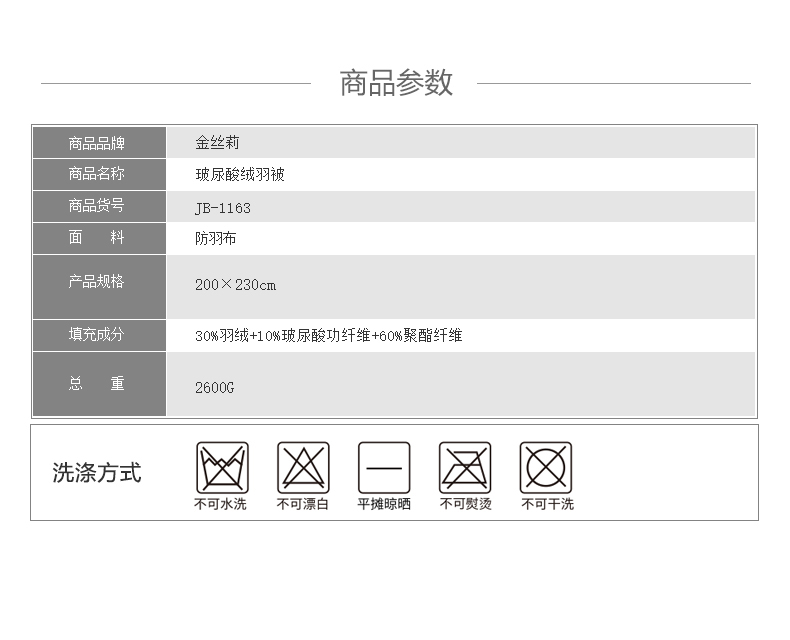Viewport: 790px width, 640px height.
Task: Click the 商品货号 row label
Action: pos(96,206)
